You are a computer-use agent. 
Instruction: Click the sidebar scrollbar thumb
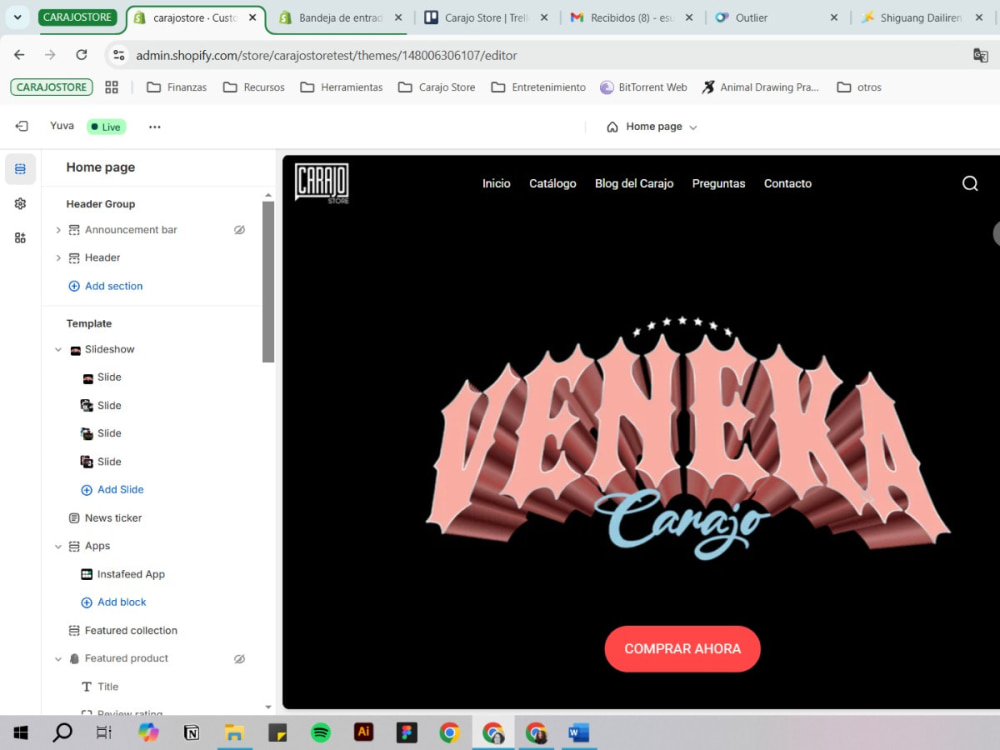pyautogui.click(x=268, y=282)
